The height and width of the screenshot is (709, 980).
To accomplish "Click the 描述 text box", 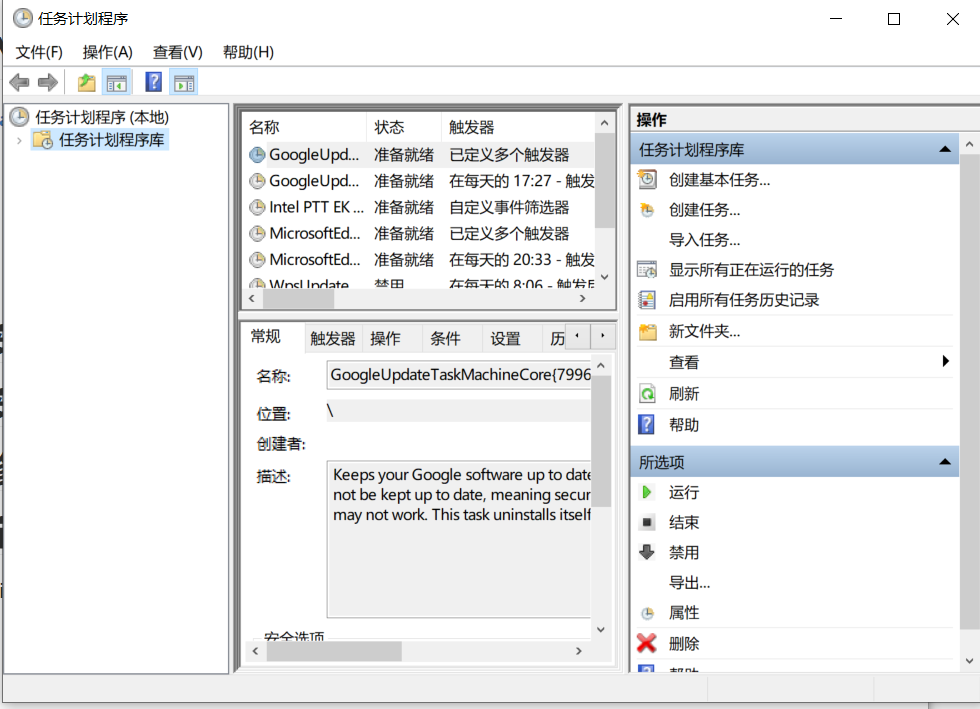I will (459, 540).
